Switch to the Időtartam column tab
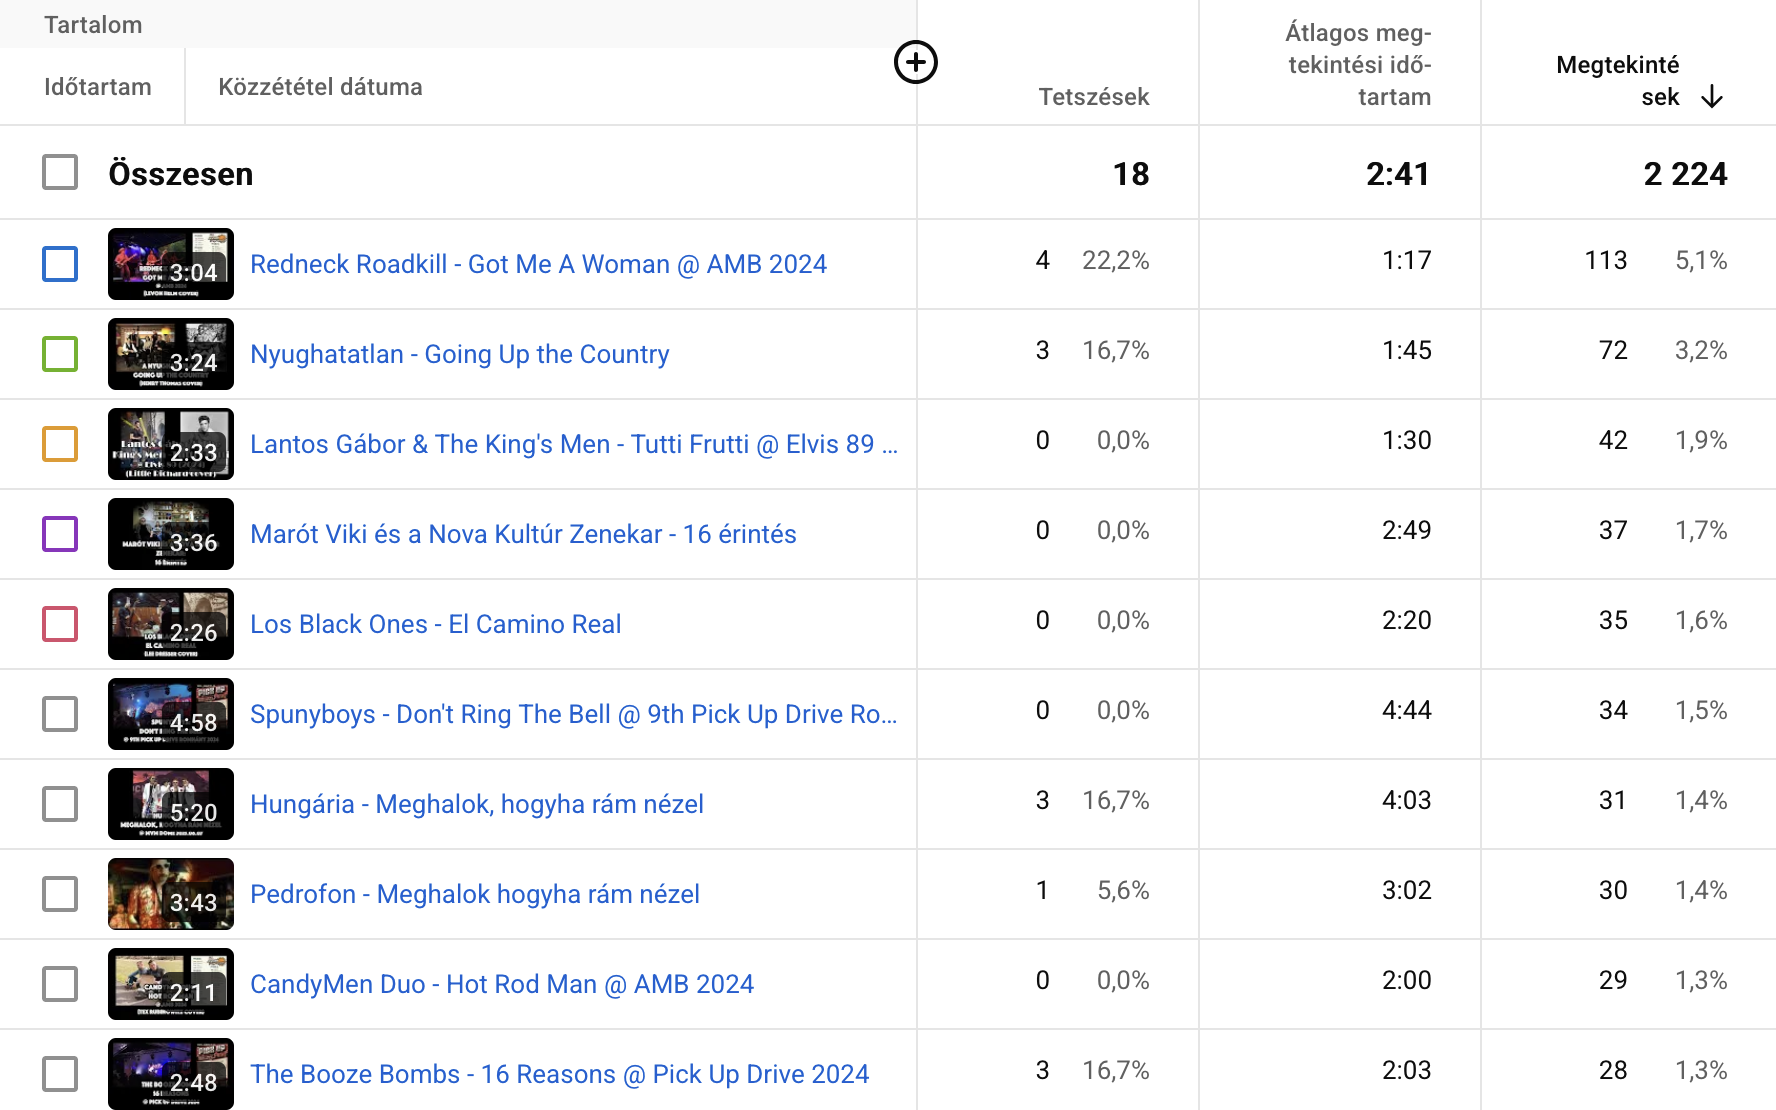 (98, 87)
